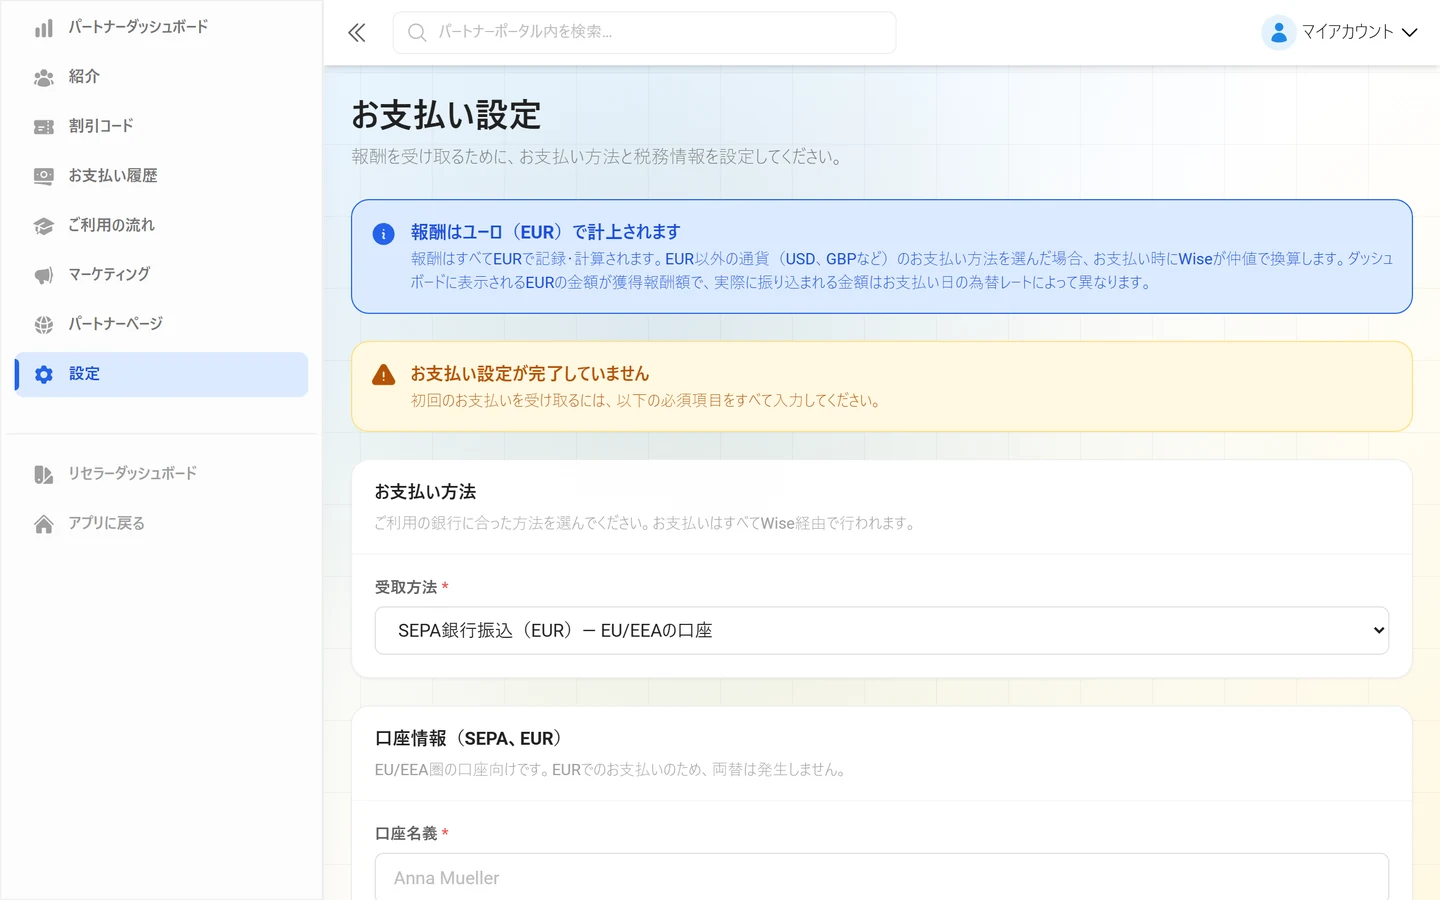Image resolution: width=1440 pixels, height=900 pixels.
Task: Click the ticket icon next to 割引コード
Action: click(44, 127)
